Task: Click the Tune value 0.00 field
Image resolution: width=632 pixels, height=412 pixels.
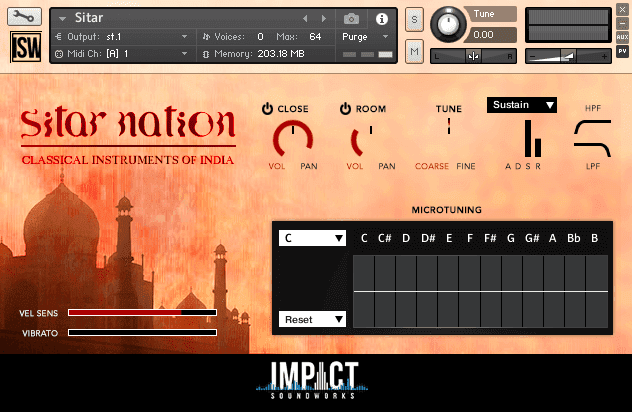Action: tap(491, 35)
